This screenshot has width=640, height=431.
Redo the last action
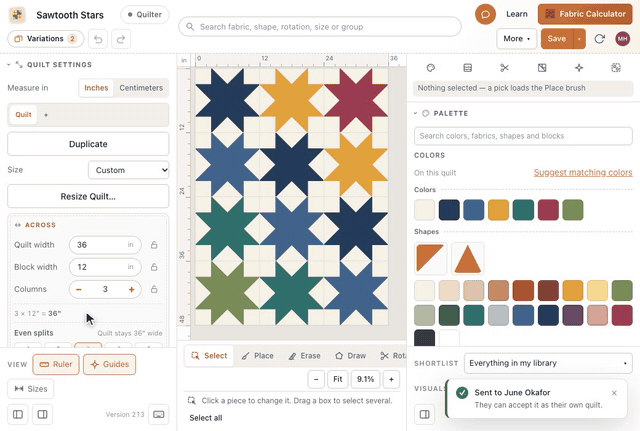click(x=121, y=39)
